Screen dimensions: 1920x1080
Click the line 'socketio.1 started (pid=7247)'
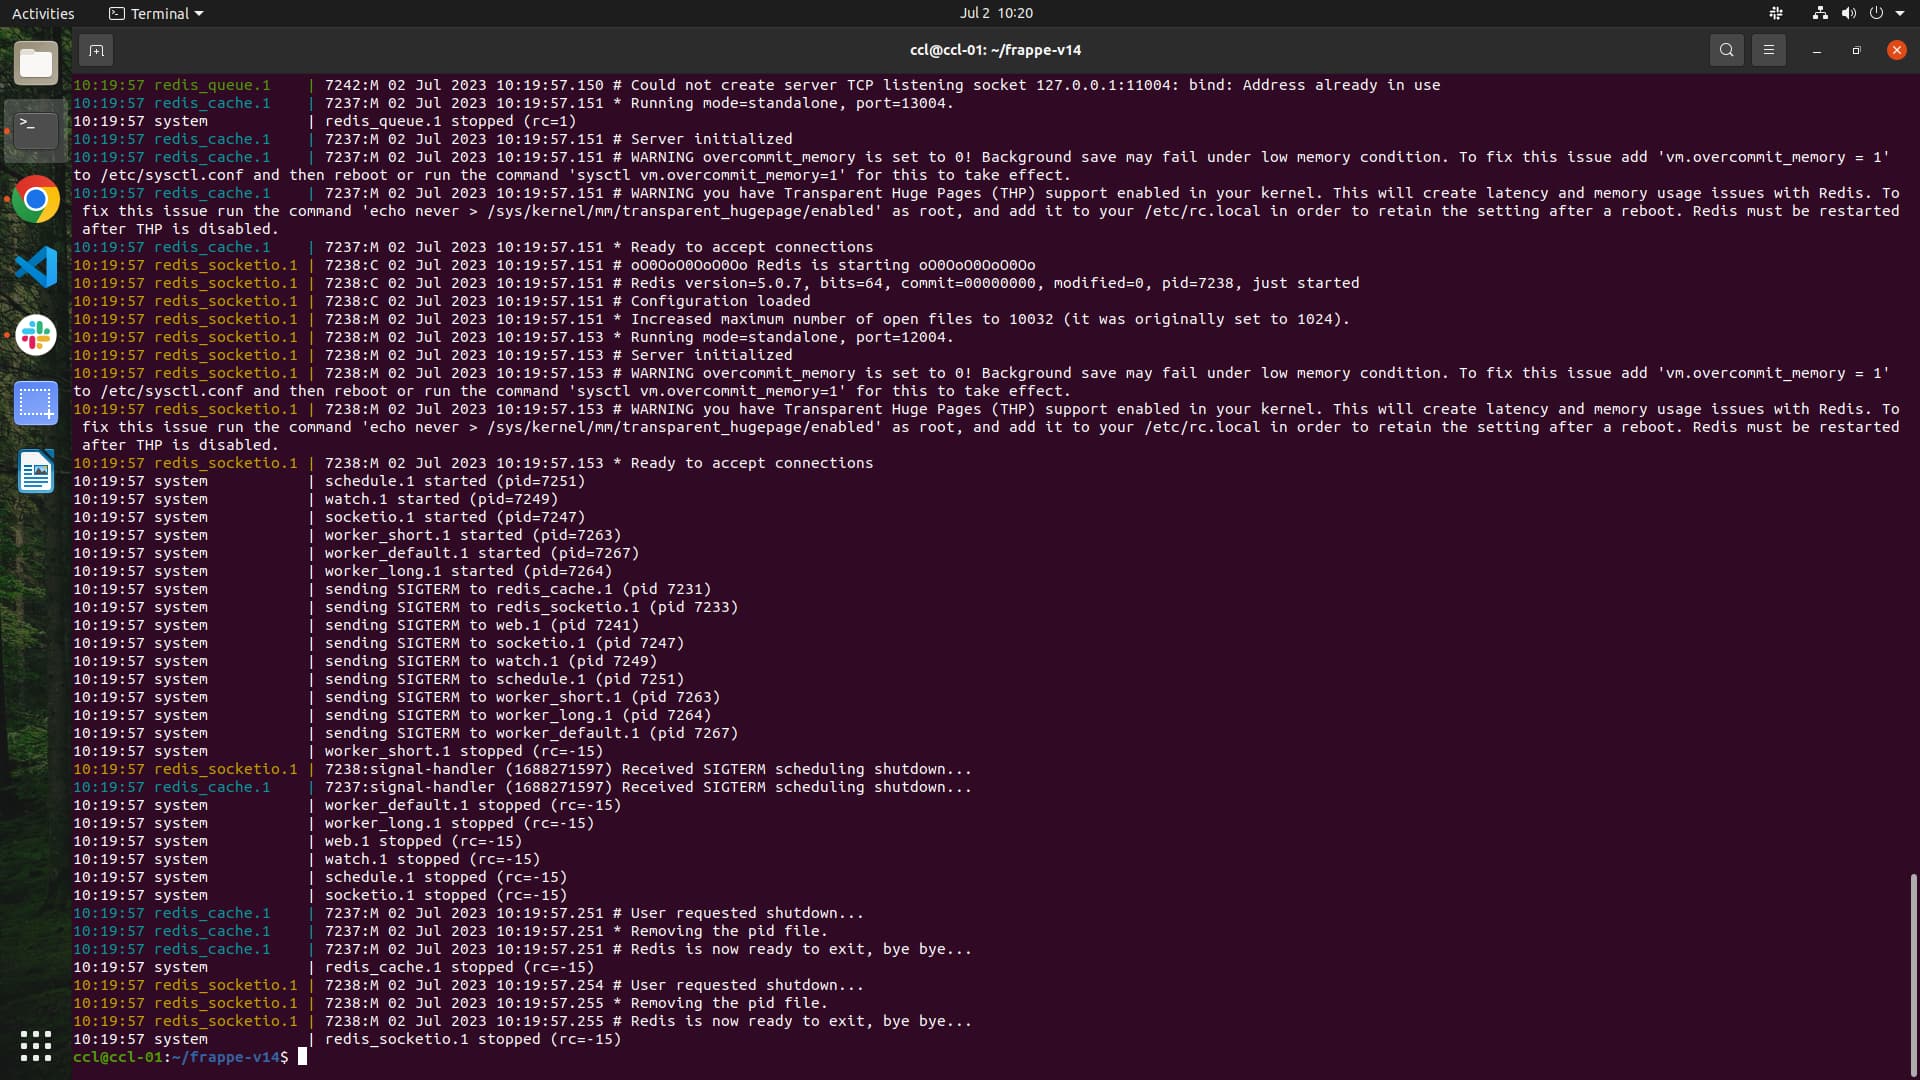pos(455,517)
